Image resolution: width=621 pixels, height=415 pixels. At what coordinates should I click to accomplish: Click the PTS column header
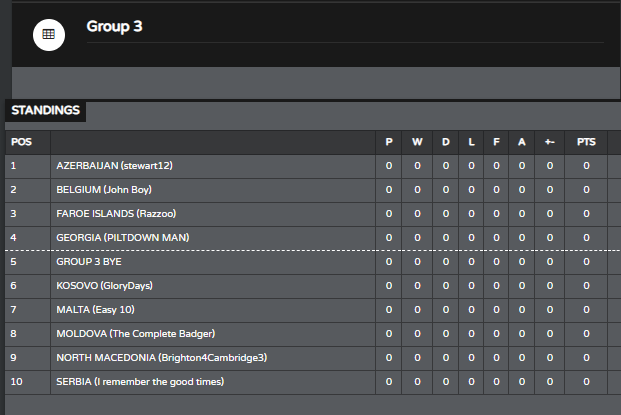[586, 142]
